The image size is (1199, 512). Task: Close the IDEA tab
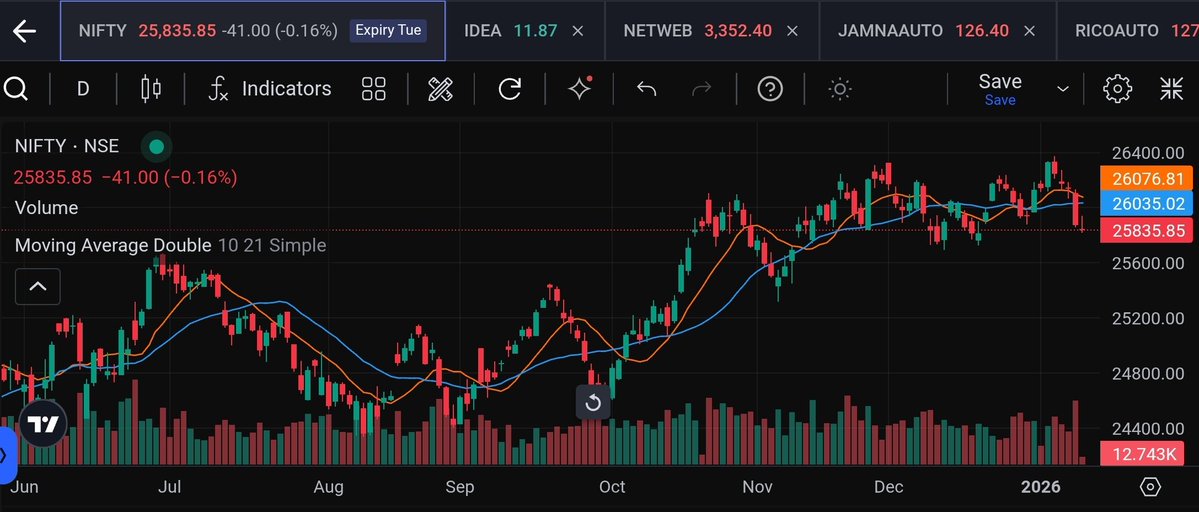tap(578, 31)
